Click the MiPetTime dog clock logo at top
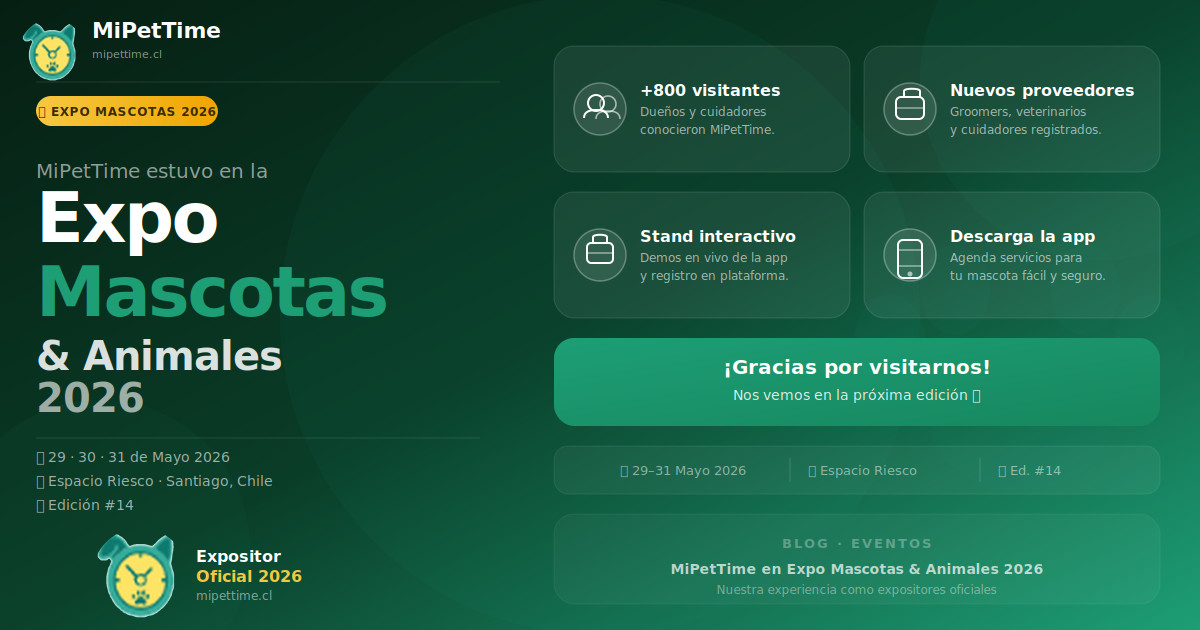1200x630 pixels. coord(50,51)
